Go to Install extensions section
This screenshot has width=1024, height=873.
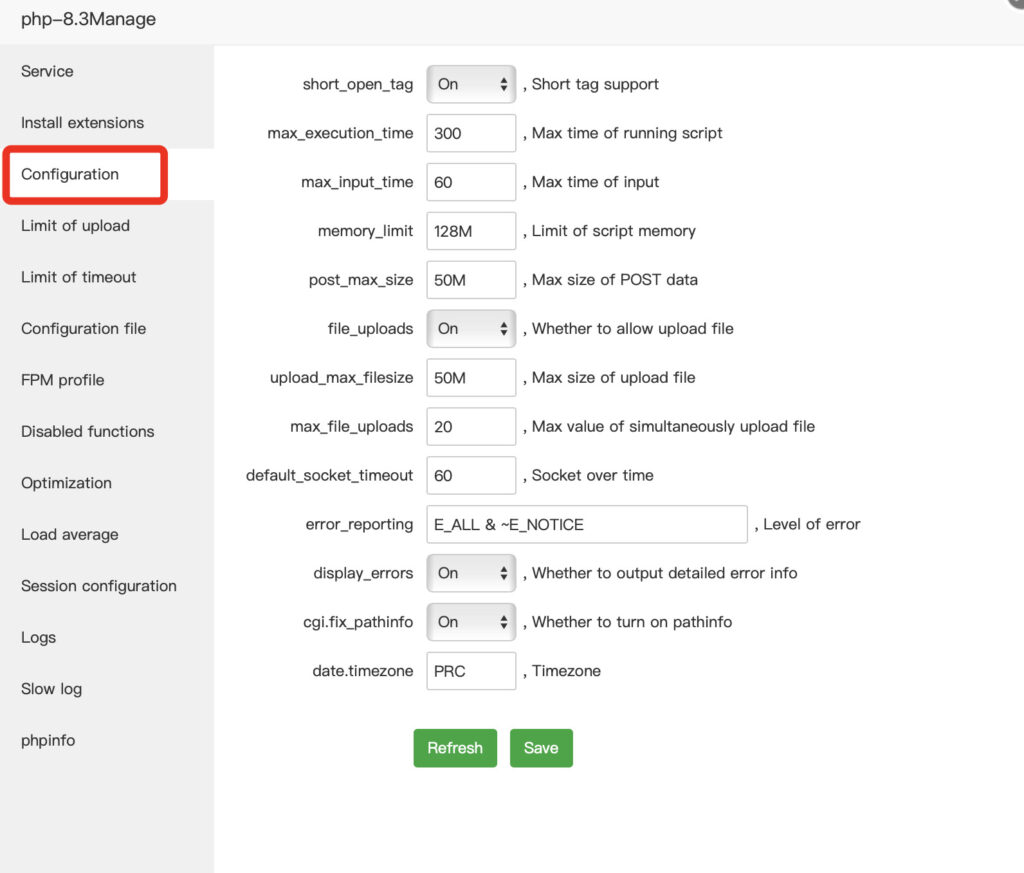coord(82,123)
